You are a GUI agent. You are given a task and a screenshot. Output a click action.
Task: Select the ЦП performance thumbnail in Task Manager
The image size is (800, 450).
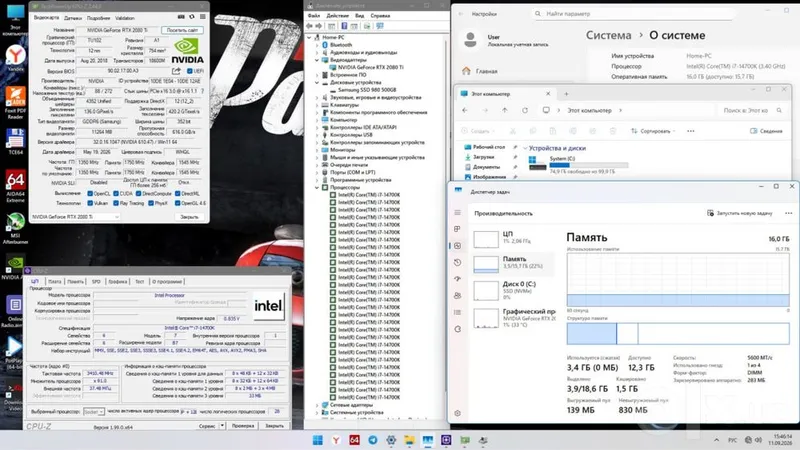486,239
